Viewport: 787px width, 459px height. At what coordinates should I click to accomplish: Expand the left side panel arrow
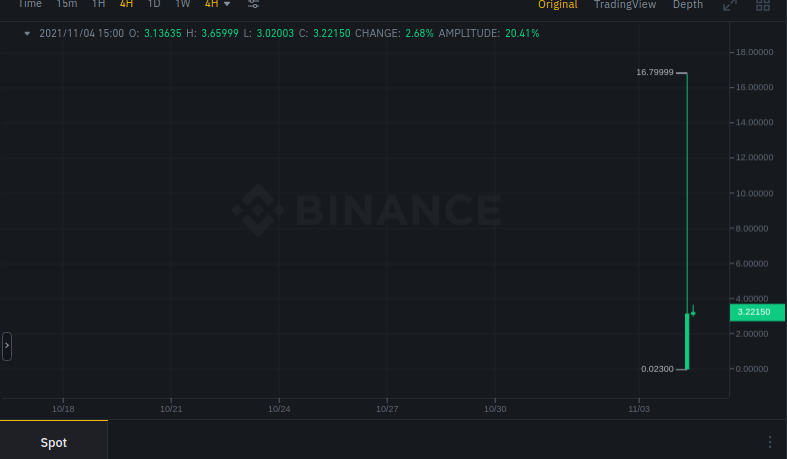[7, 346]
